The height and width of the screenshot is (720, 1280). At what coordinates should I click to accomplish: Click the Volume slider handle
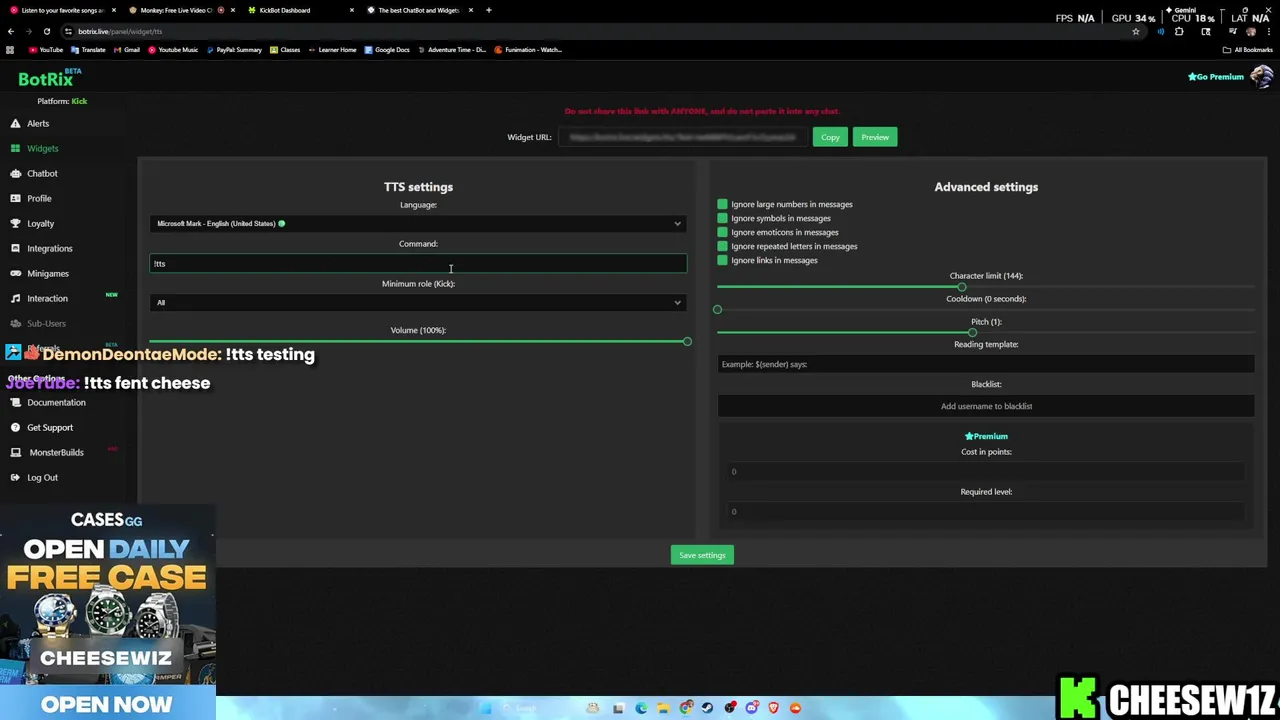coord(687,342)
